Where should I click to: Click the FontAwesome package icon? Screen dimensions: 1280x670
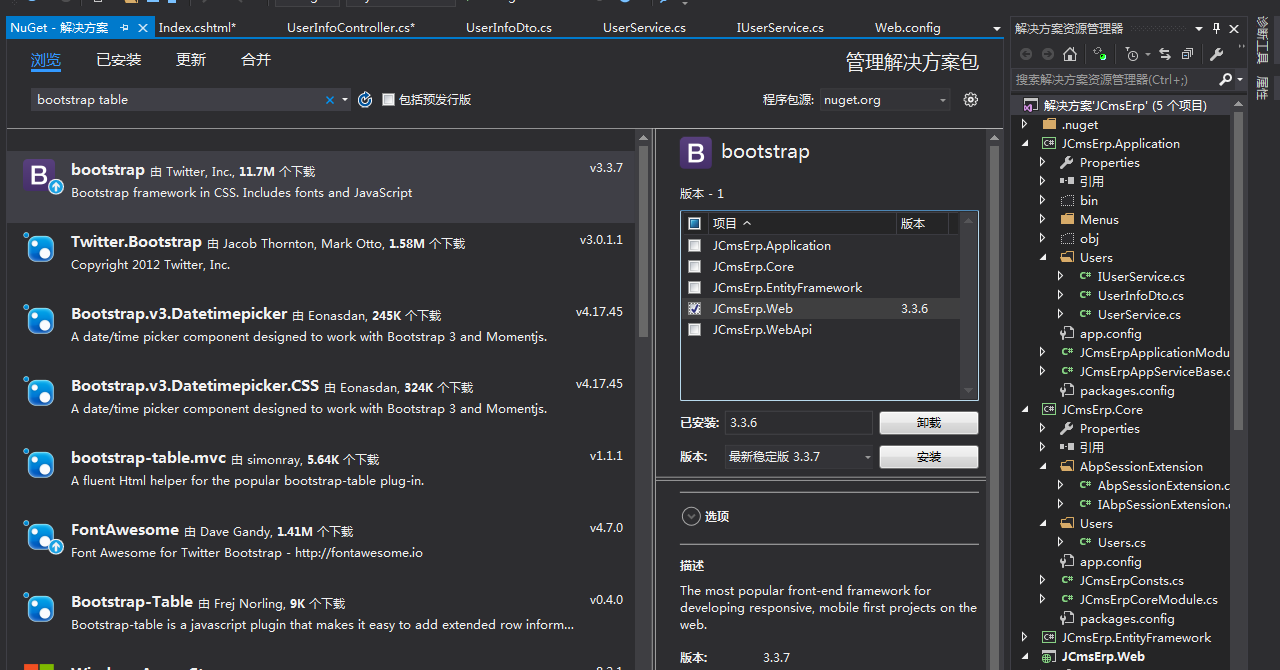tap(40, 536)
